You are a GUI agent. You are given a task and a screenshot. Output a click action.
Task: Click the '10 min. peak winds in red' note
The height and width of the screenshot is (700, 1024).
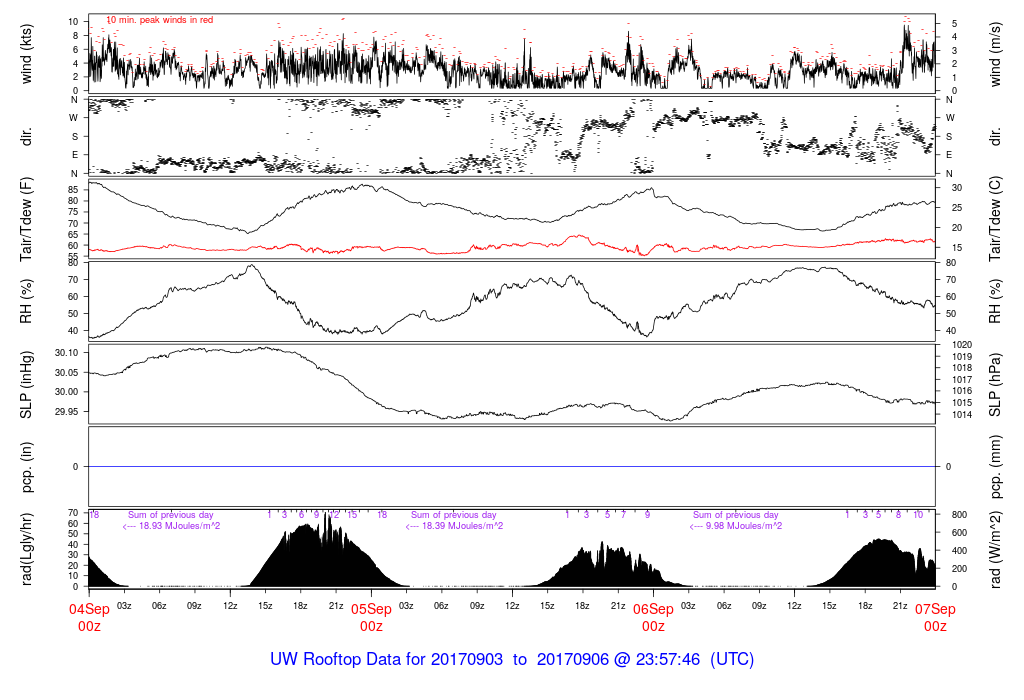point(160,20)
